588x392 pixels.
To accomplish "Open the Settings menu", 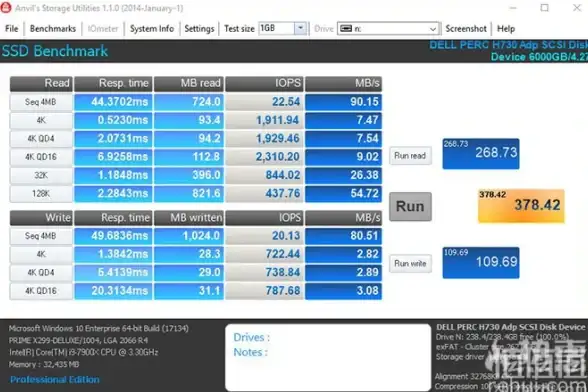I will click(x=199, y=29).
